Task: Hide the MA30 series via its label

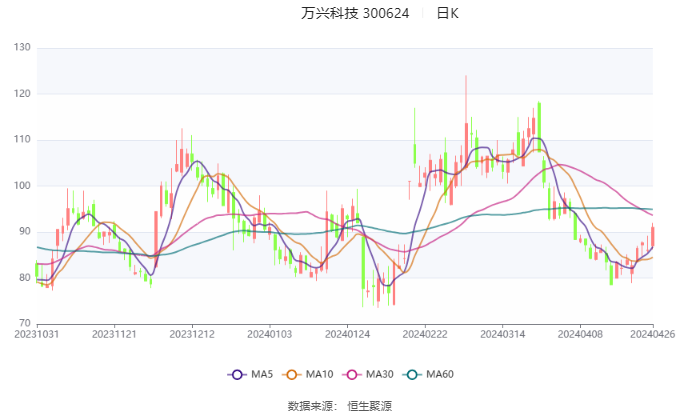Action: (x=379, y=374)
